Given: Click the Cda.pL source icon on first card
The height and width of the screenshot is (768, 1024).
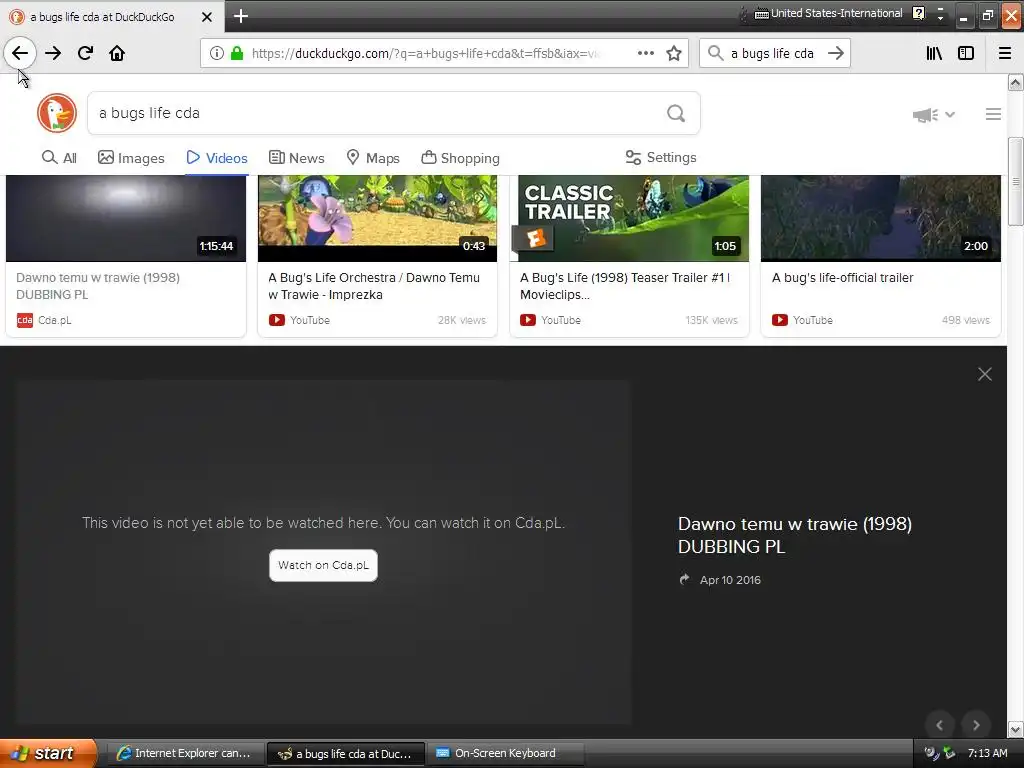Looking at the screenshot, I should tap(25, 320).
